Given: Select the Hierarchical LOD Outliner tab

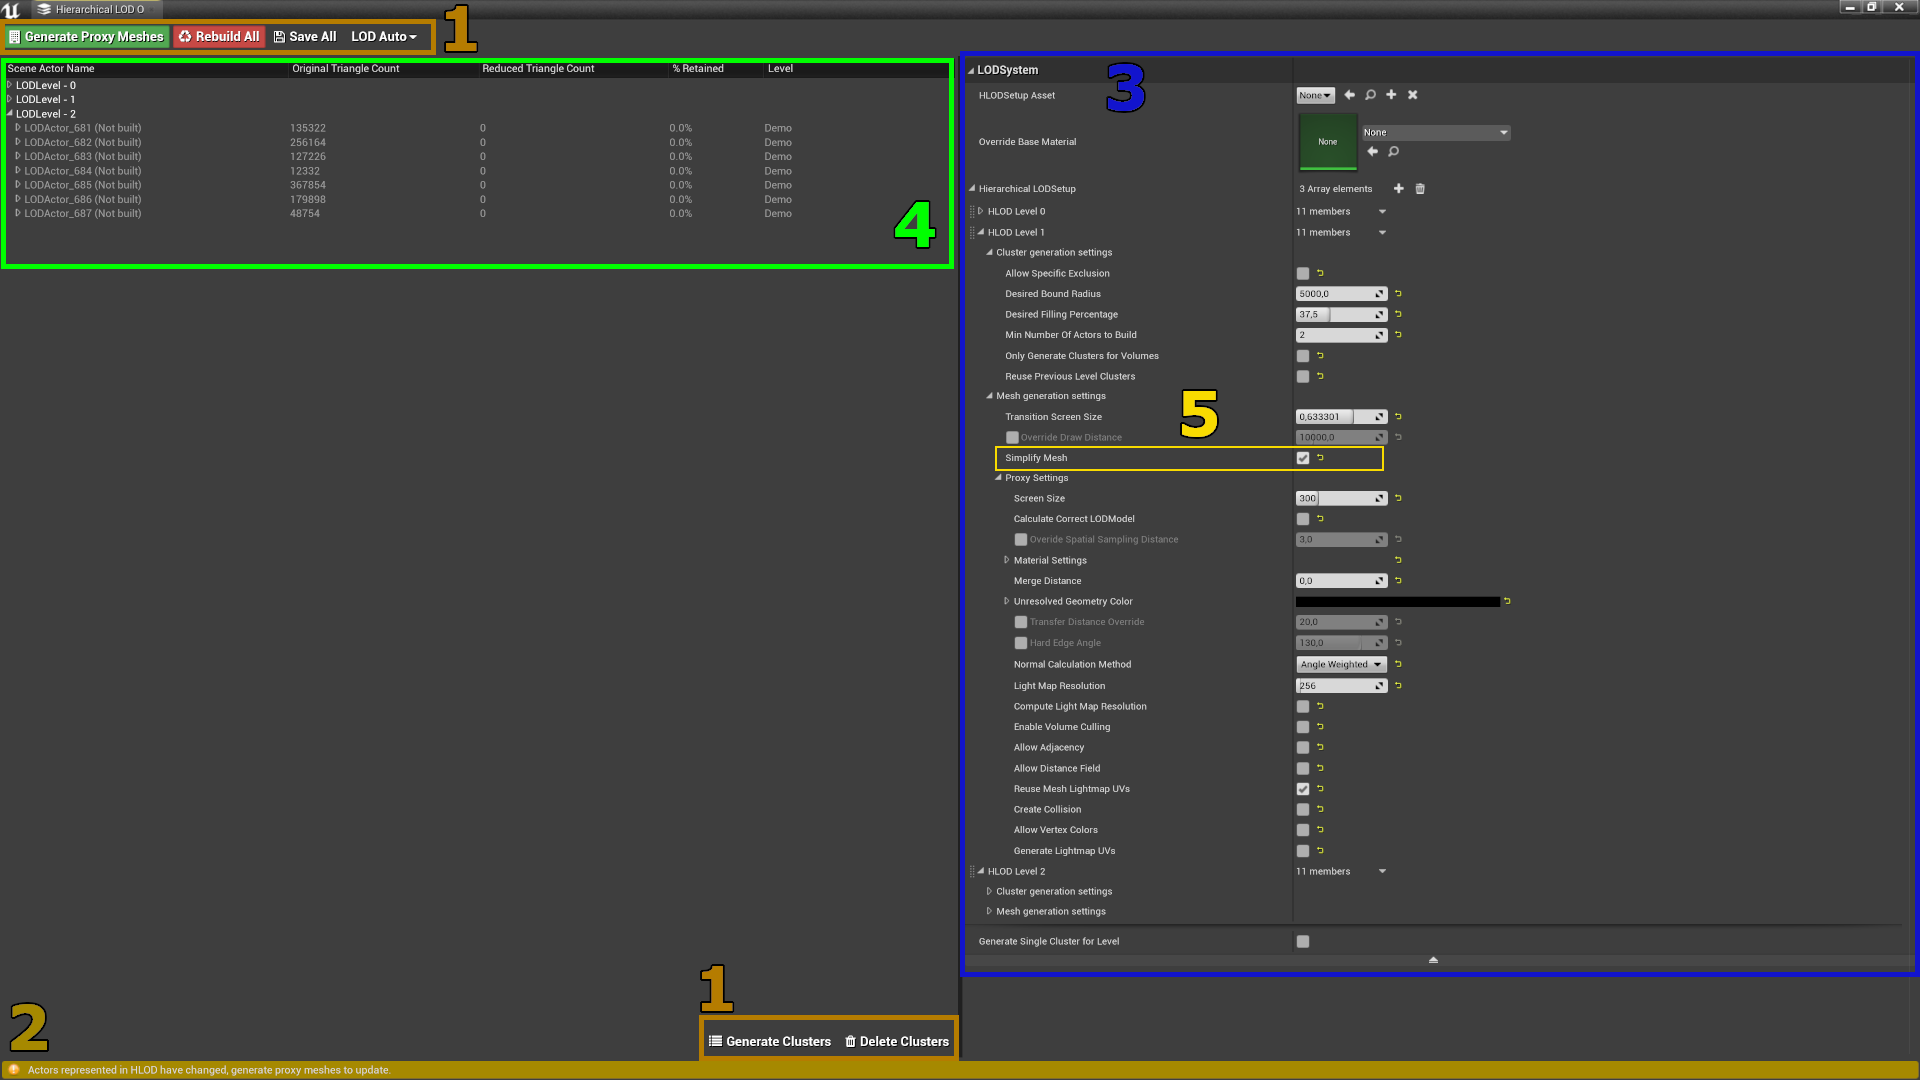Looking at the screenshot, I should pos(98,9).
